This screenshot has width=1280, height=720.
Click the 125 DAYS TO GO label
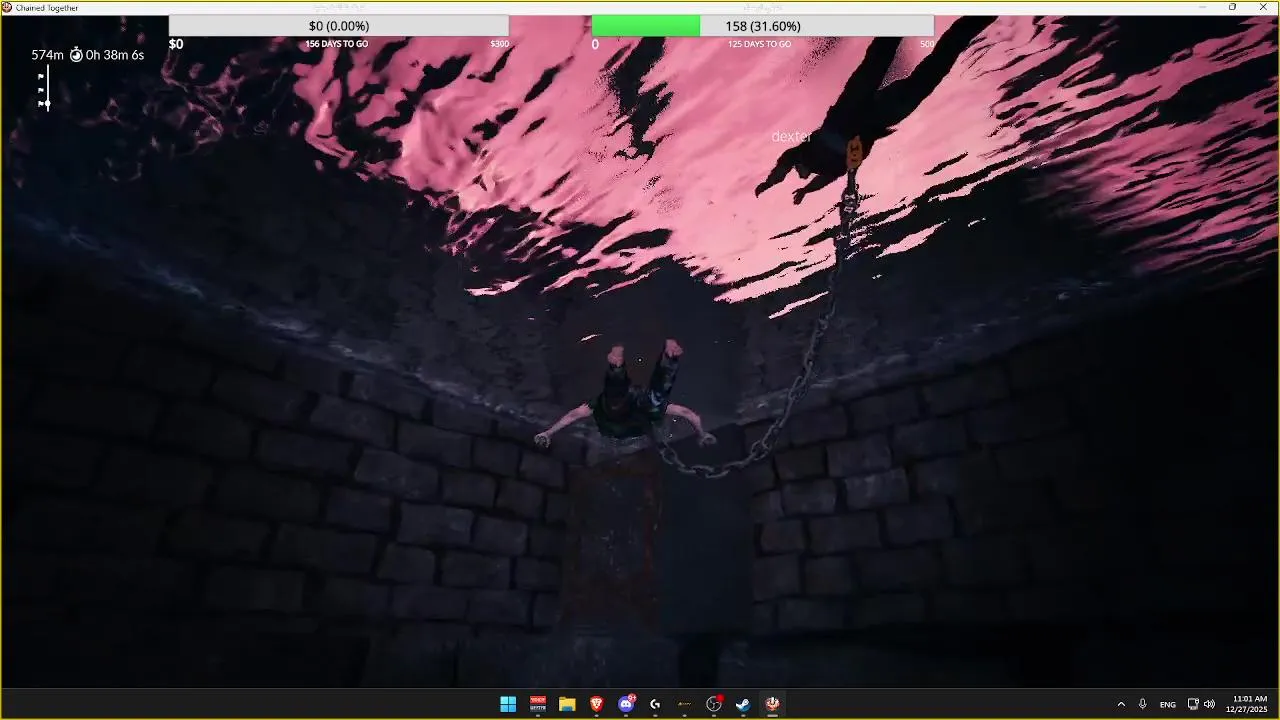click(759, 44)
